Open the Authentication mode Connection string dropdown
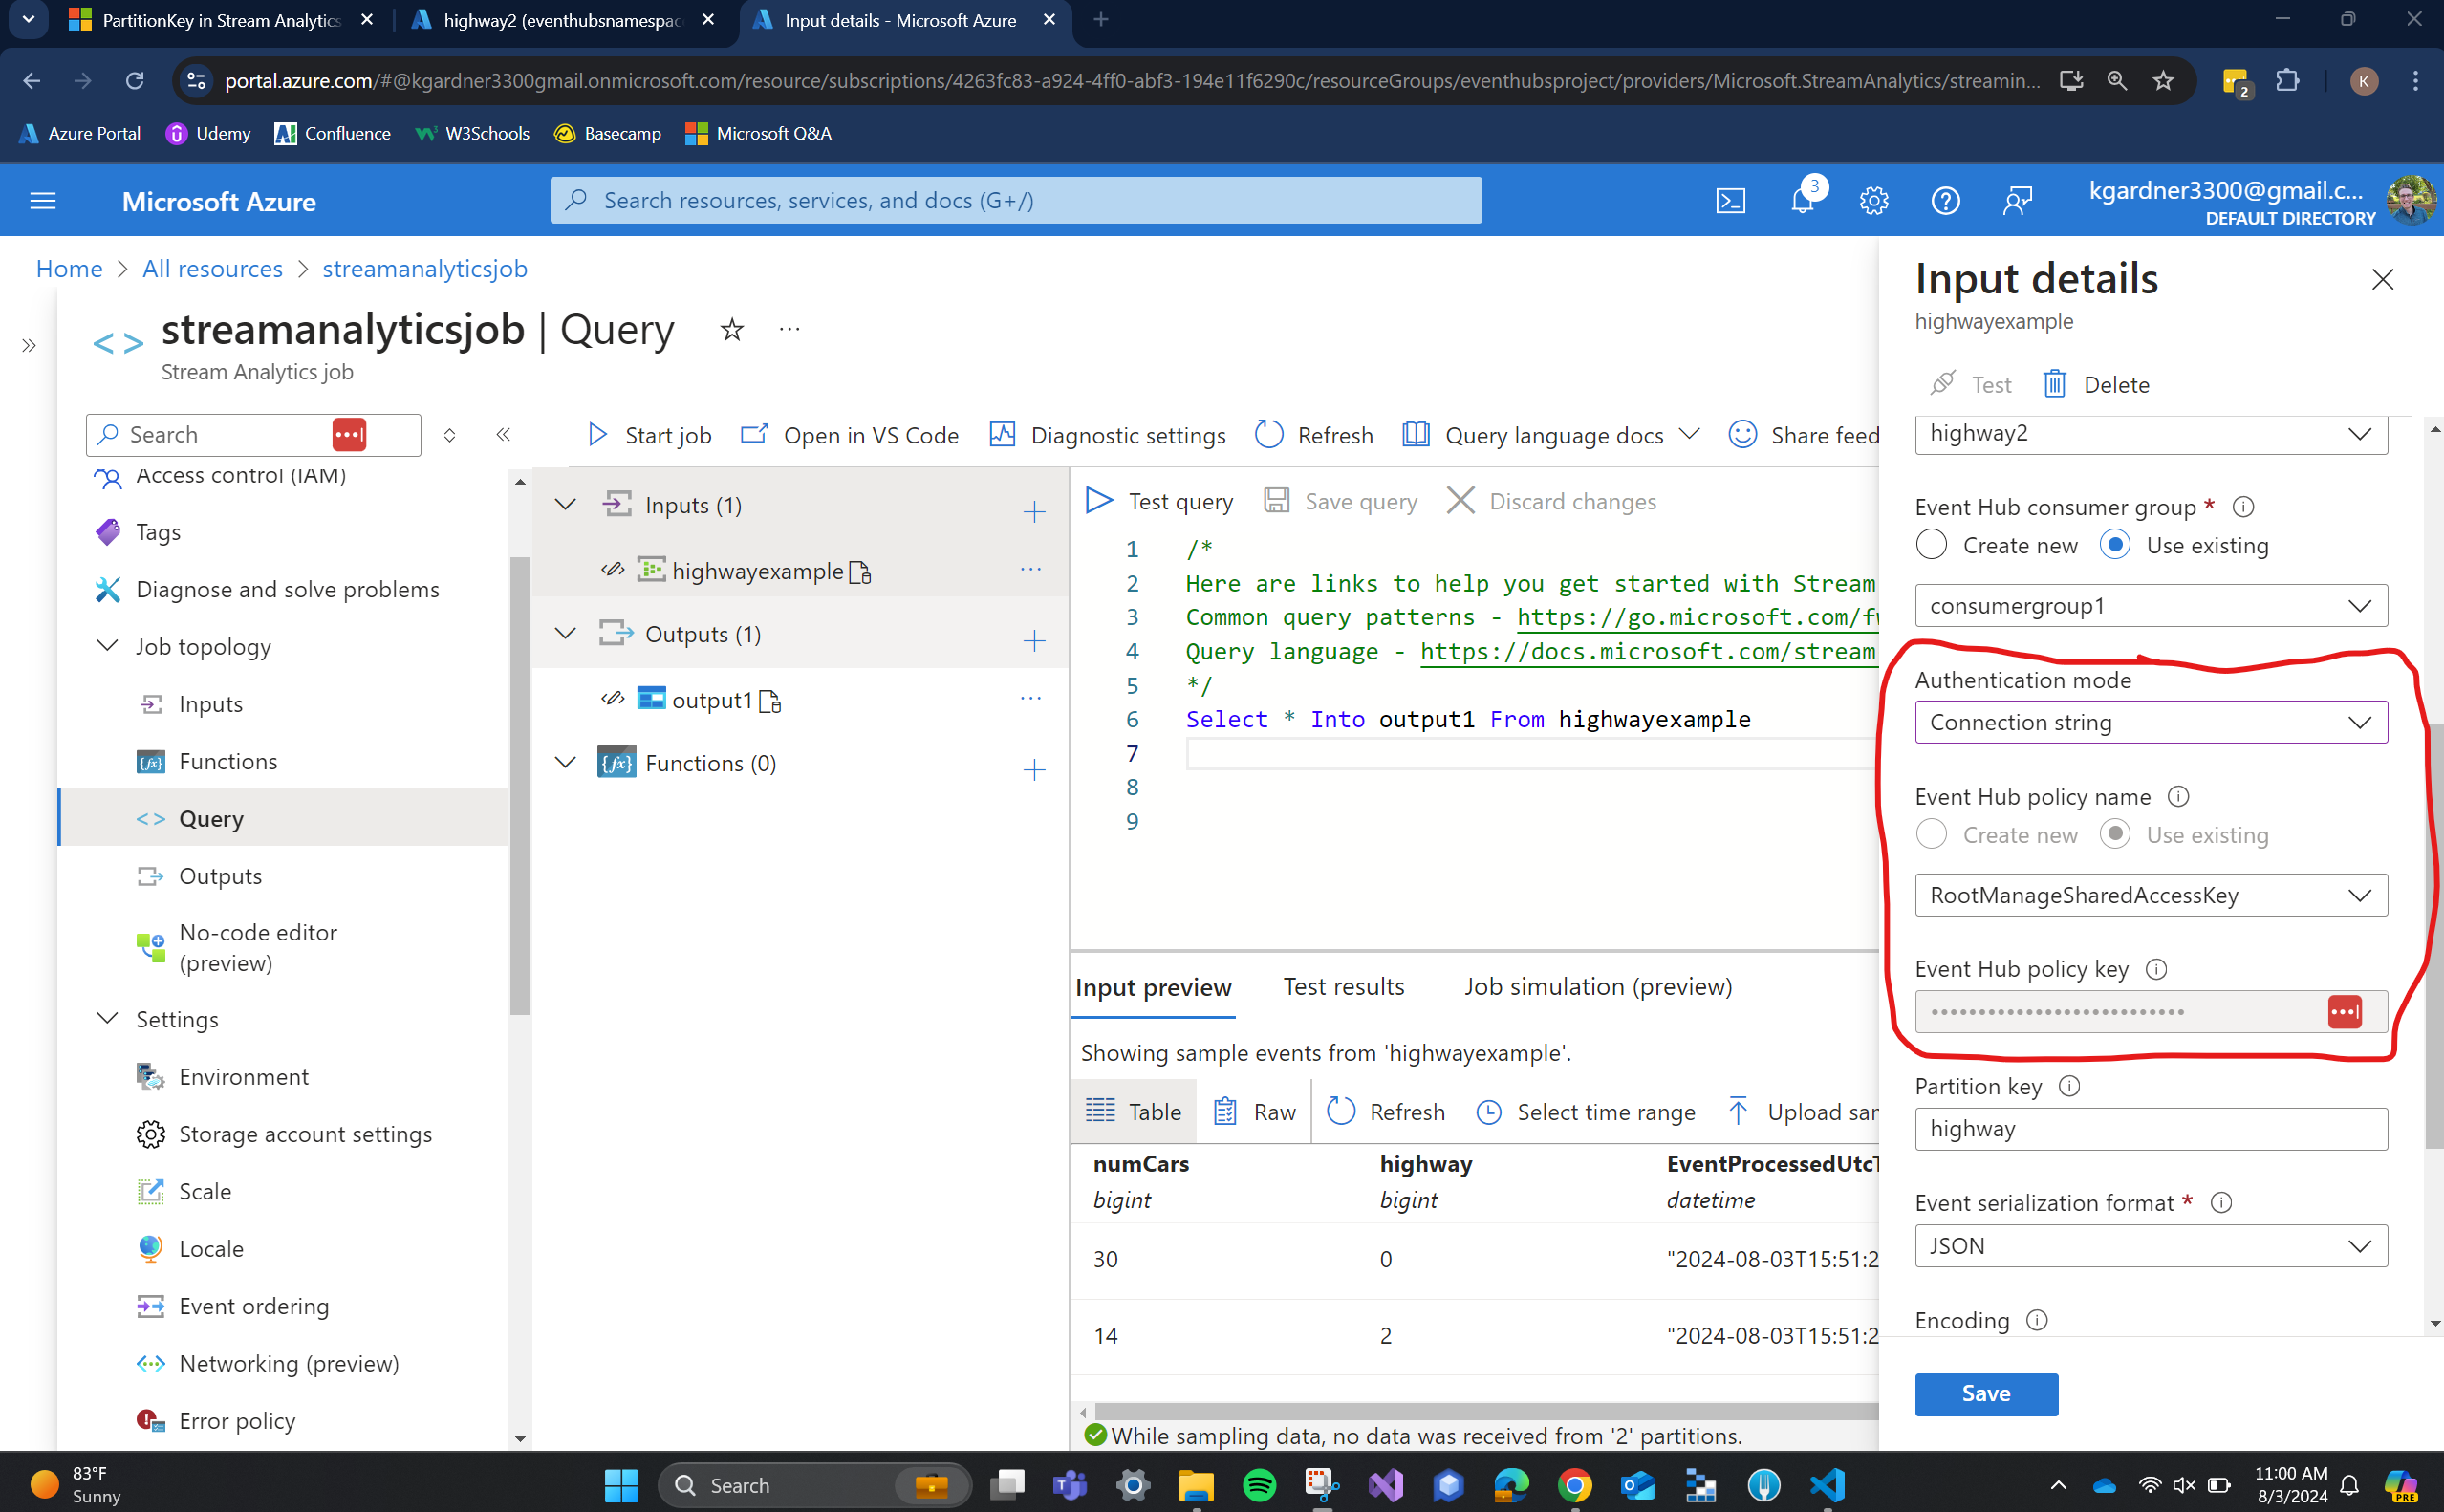 (2151, 722)
